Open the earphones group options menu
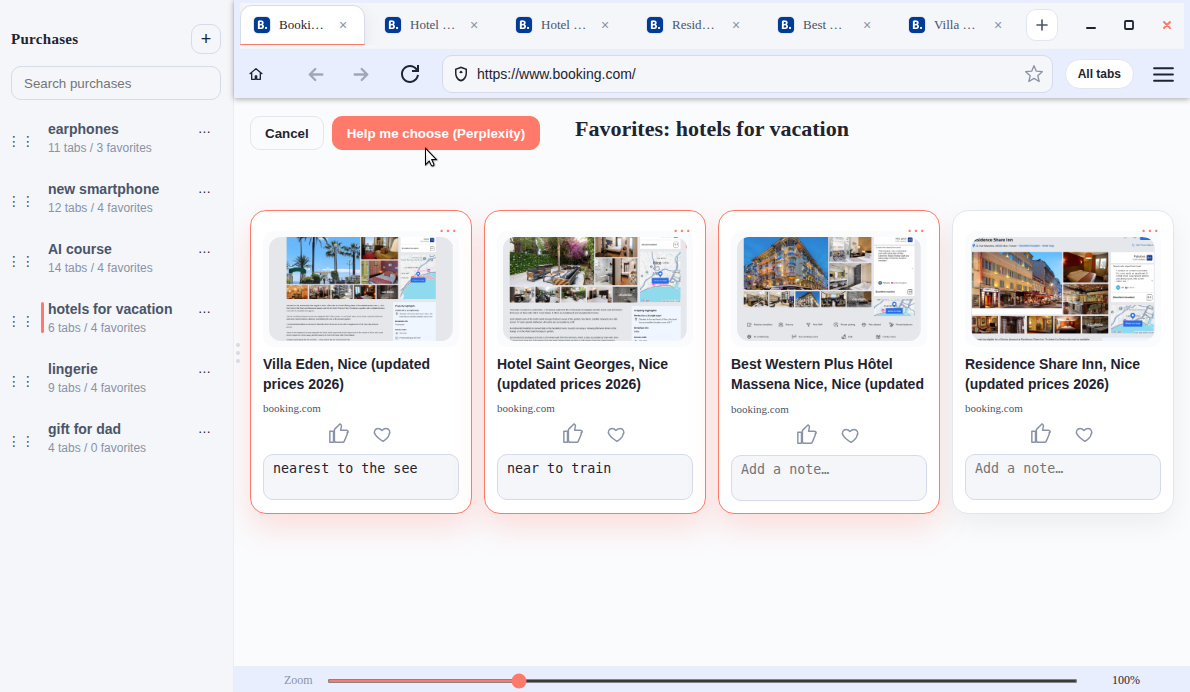This screenshot has width=1190, height=692. 204,130
